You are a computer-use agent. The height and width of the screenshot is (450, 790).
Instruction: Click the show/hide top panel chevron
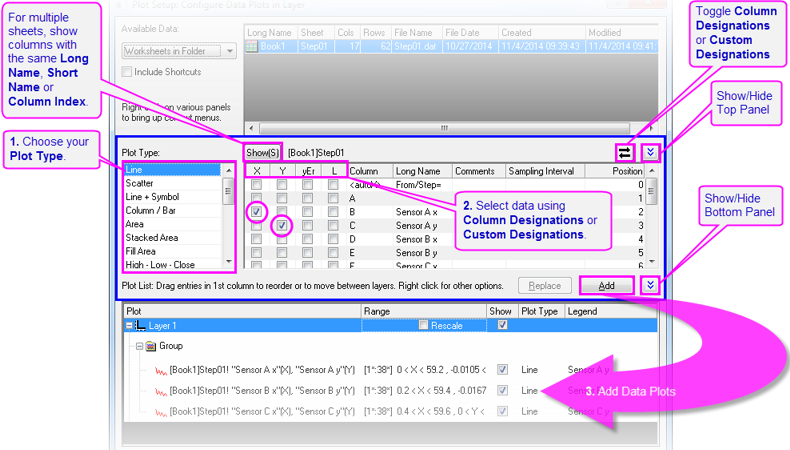coord(651,152)
